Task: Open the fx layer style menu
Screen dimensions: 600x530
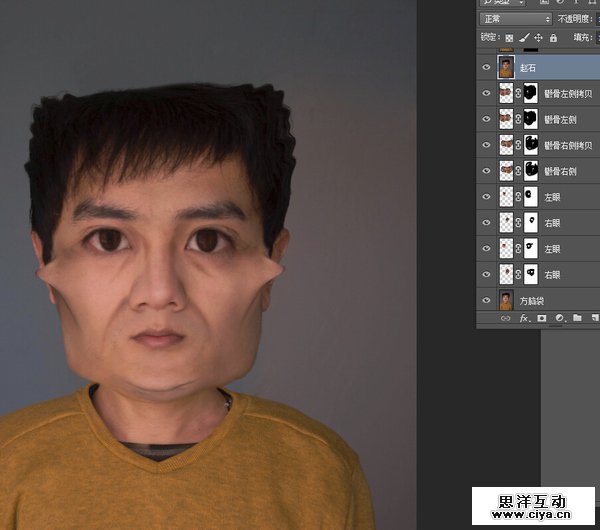Action: (x=523, y=318)
